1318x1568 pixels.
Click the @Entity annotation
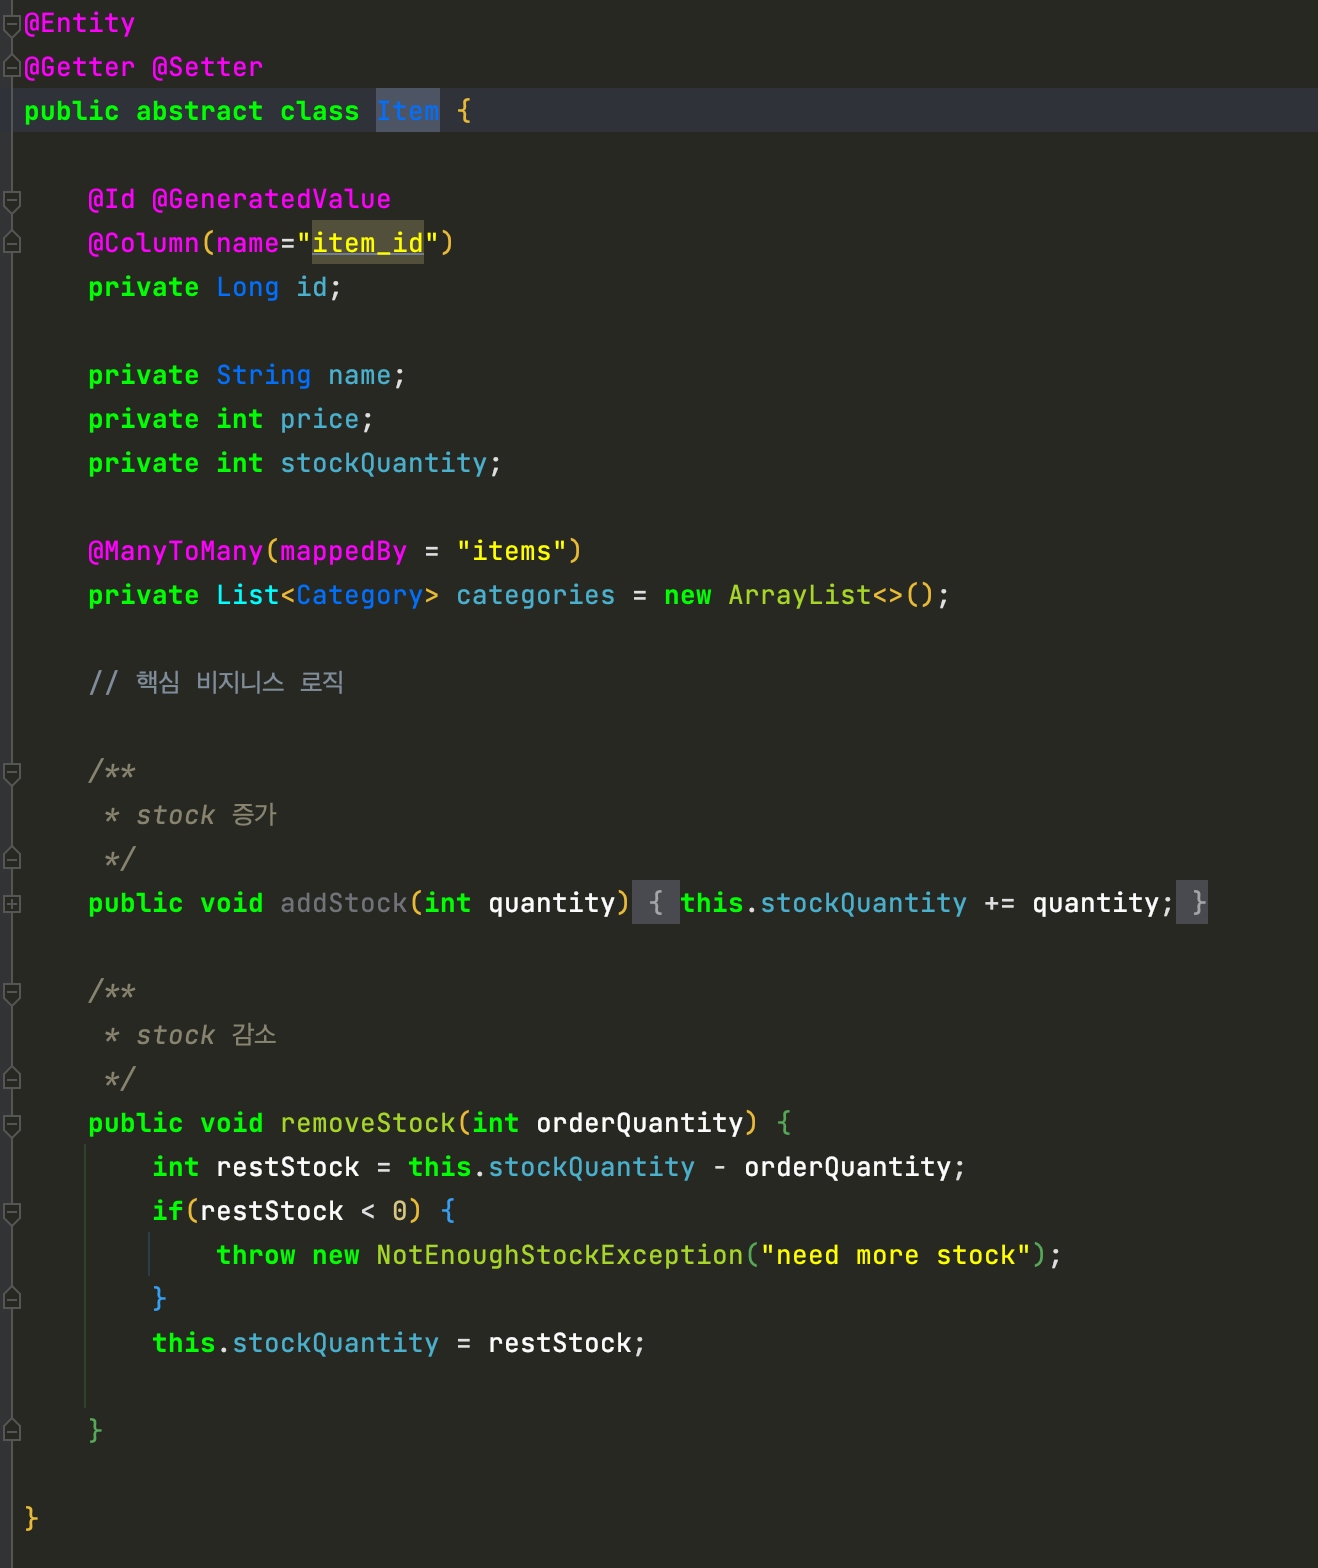tap(80, 23)
